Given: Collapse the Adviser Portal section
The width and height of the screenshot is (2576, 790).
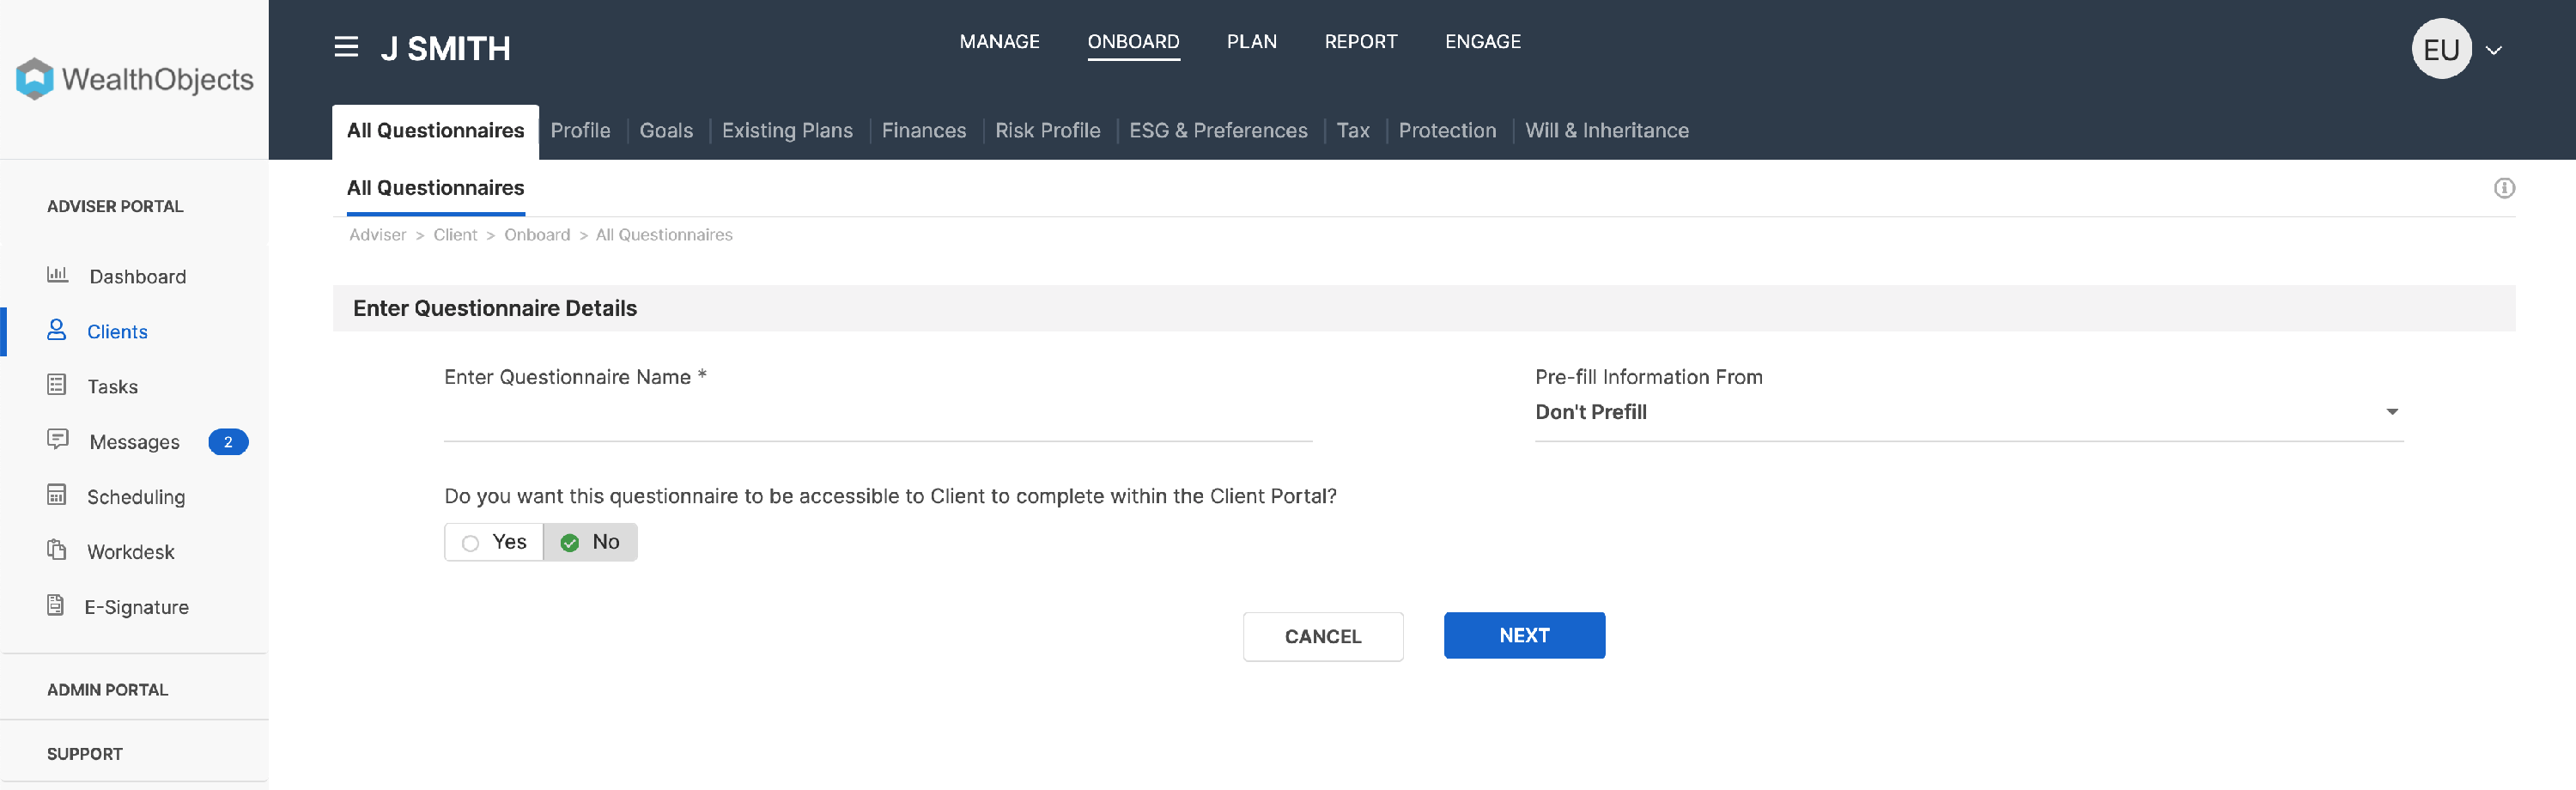Looking at the screenshot, I should click(115, 206).
